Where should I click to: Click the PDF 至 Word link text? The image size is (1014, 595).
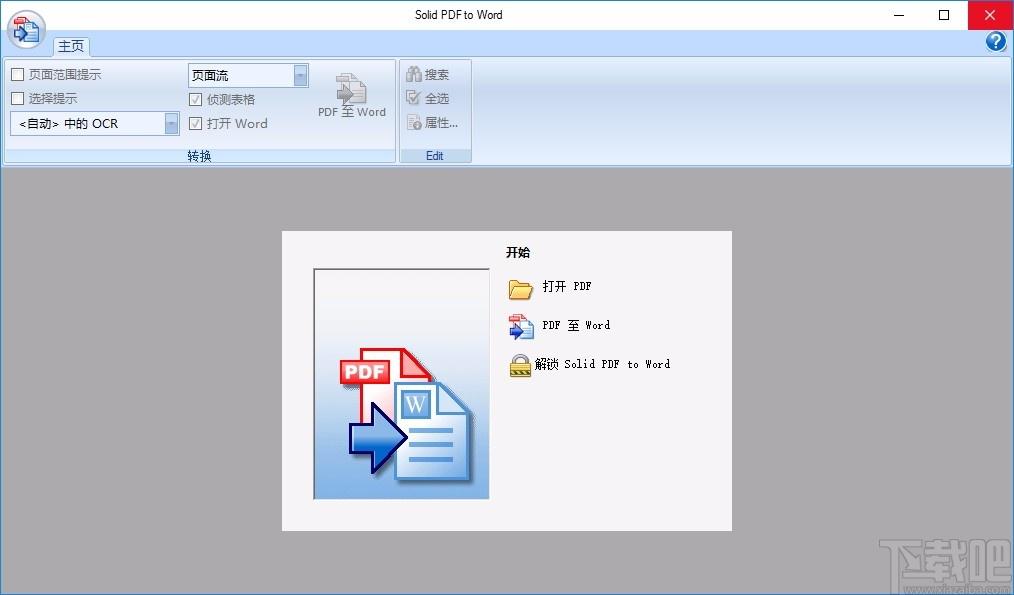[576, 325]
